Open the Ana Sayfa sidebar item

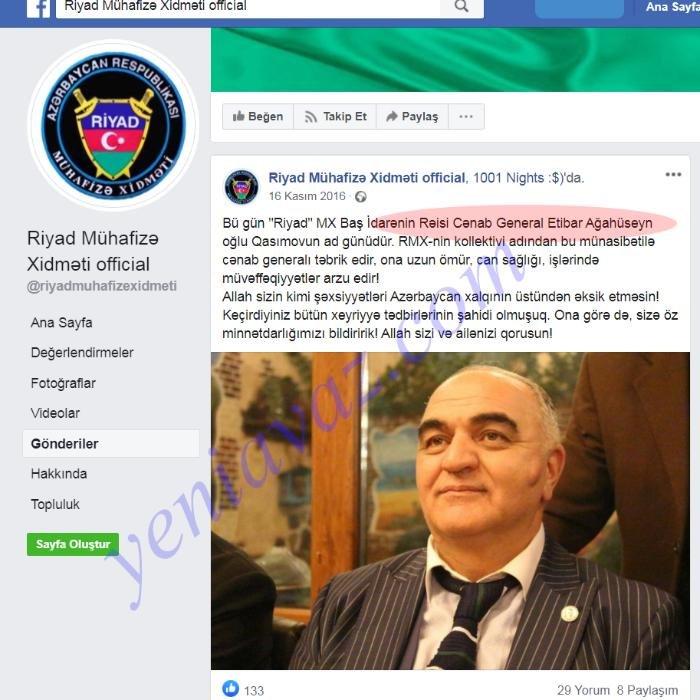(62, 322)
